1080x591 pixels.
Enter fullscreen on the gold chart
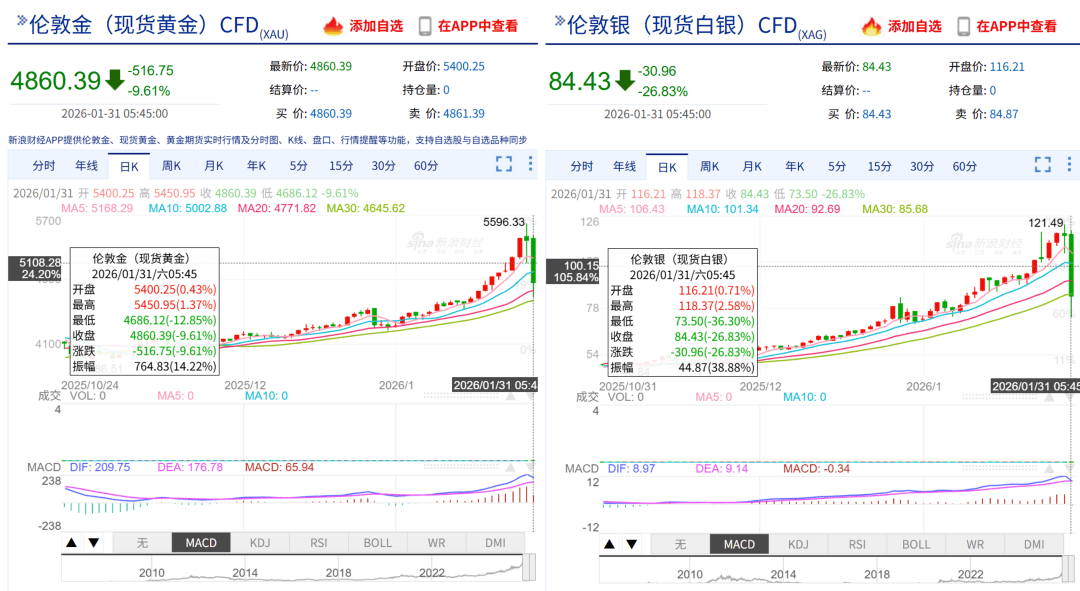point(504,165)
